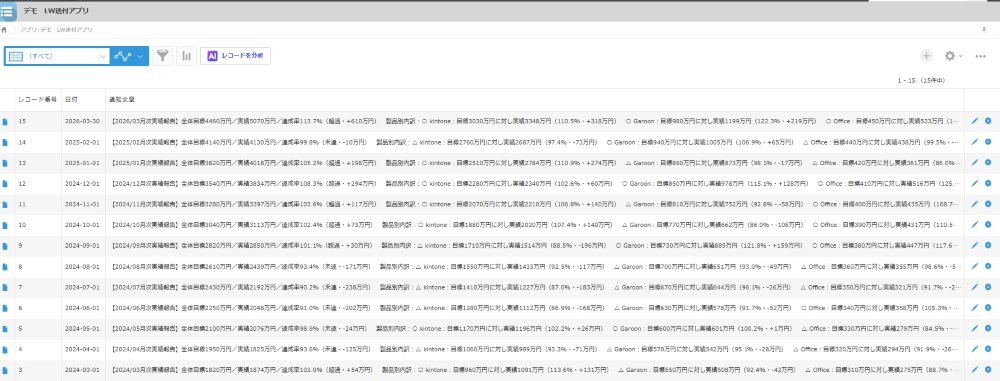Click the 1 - 15 (15件中) pager text

[921, 81]
